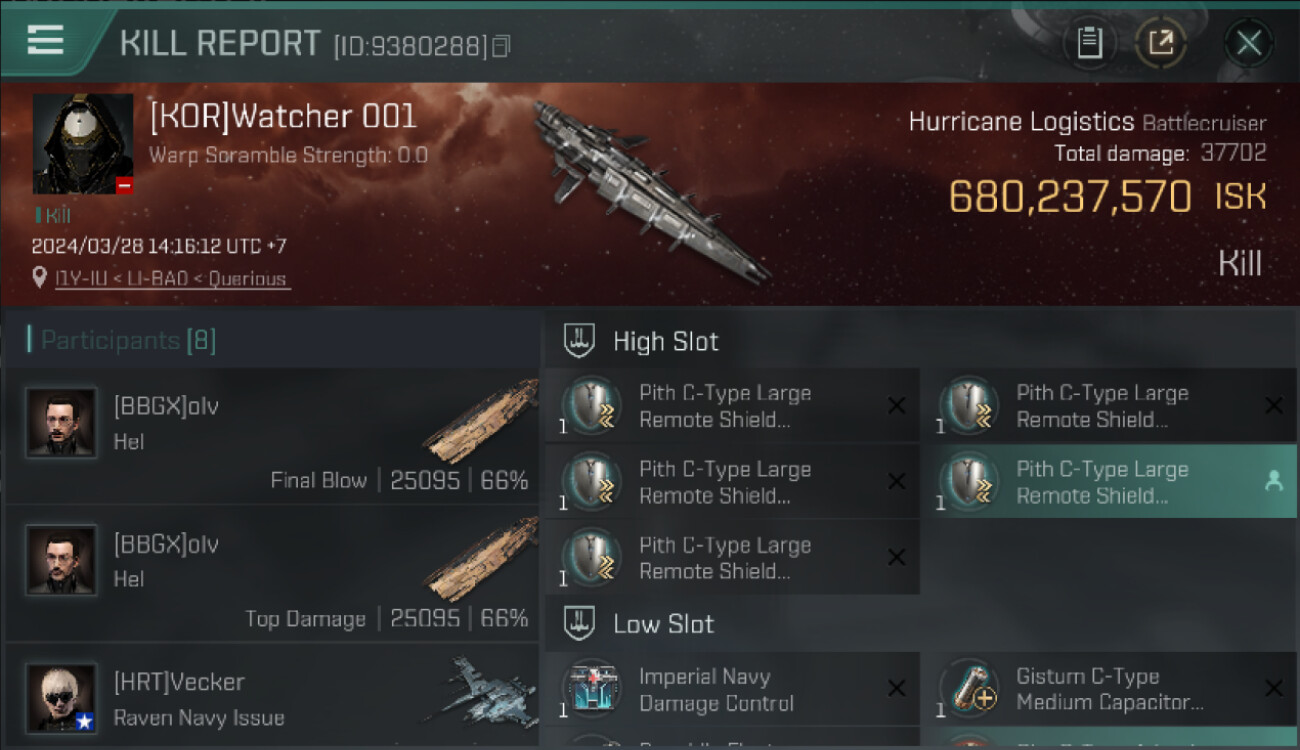This screenshot has width=1300, height=750.
Task: Close the Kill Report window
Action: (1248, 43)
